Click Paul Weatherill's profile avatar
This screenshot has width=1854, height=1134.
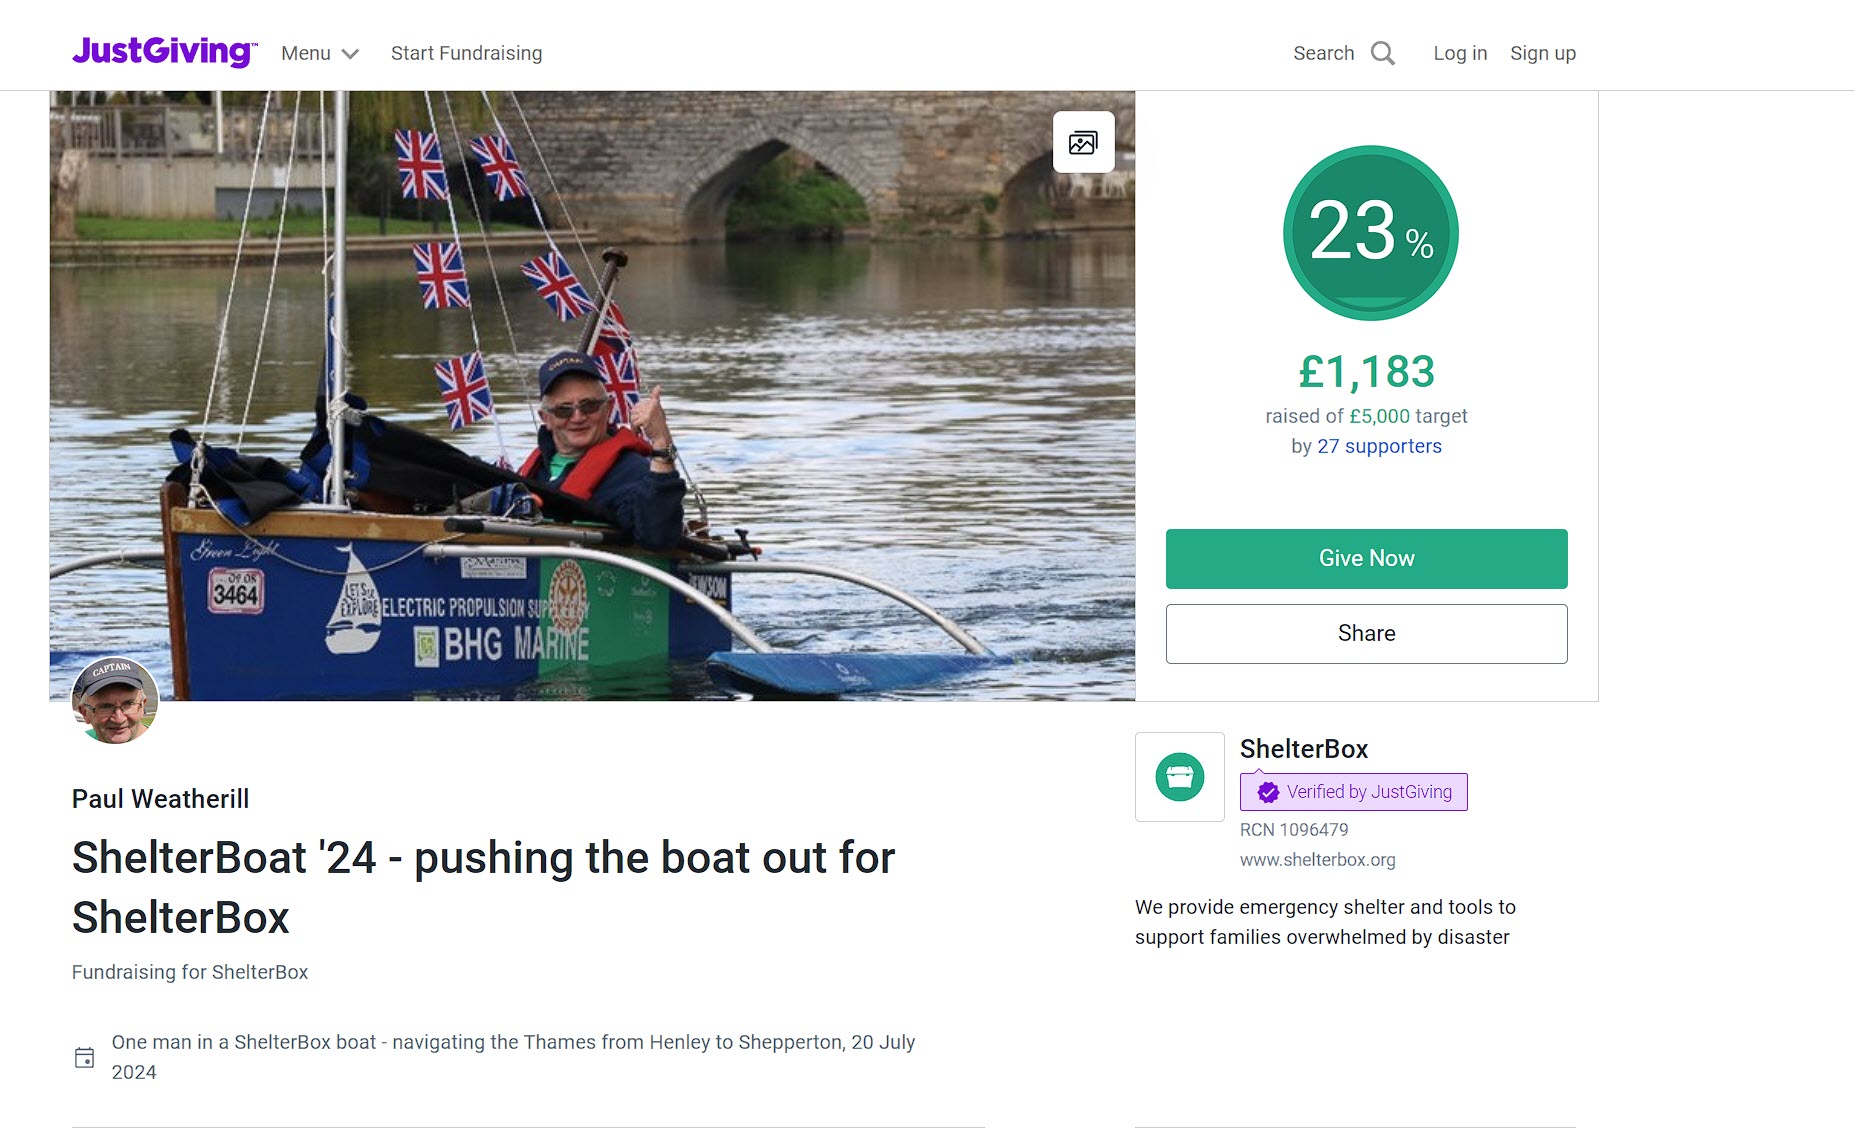pyautogui.click(x=115, y=701)
